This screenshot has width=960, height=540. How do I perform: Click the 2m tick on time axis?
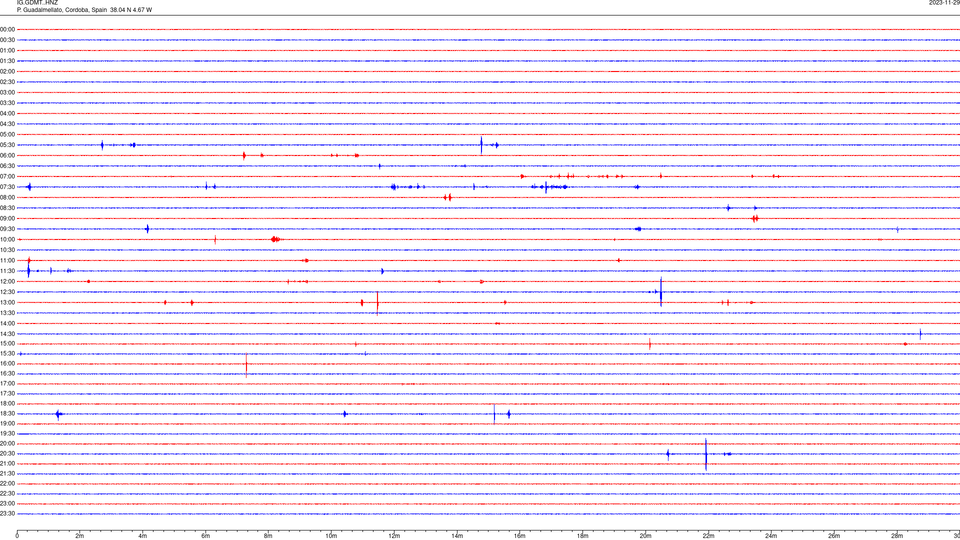pyautogui.click(x=80, y=536)
